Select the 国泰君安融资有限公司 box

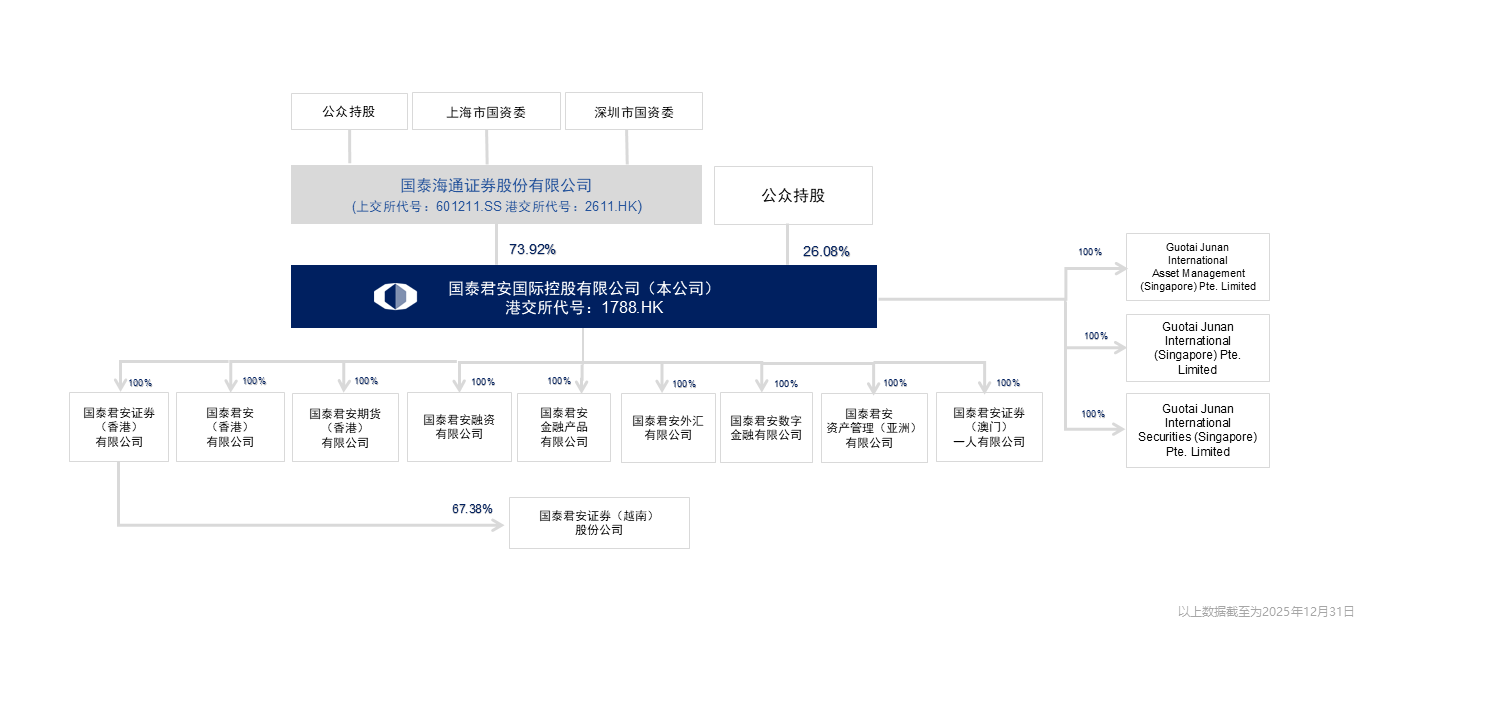click(x=459, y=427)
